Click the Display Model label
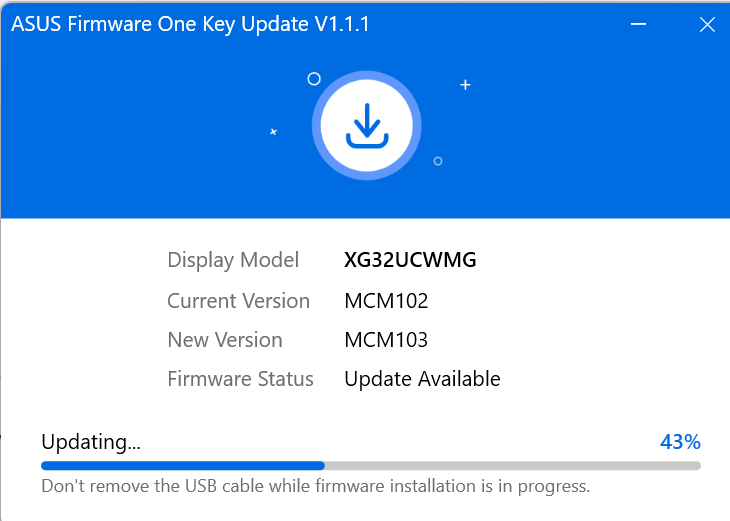 (x=233, y=261)
